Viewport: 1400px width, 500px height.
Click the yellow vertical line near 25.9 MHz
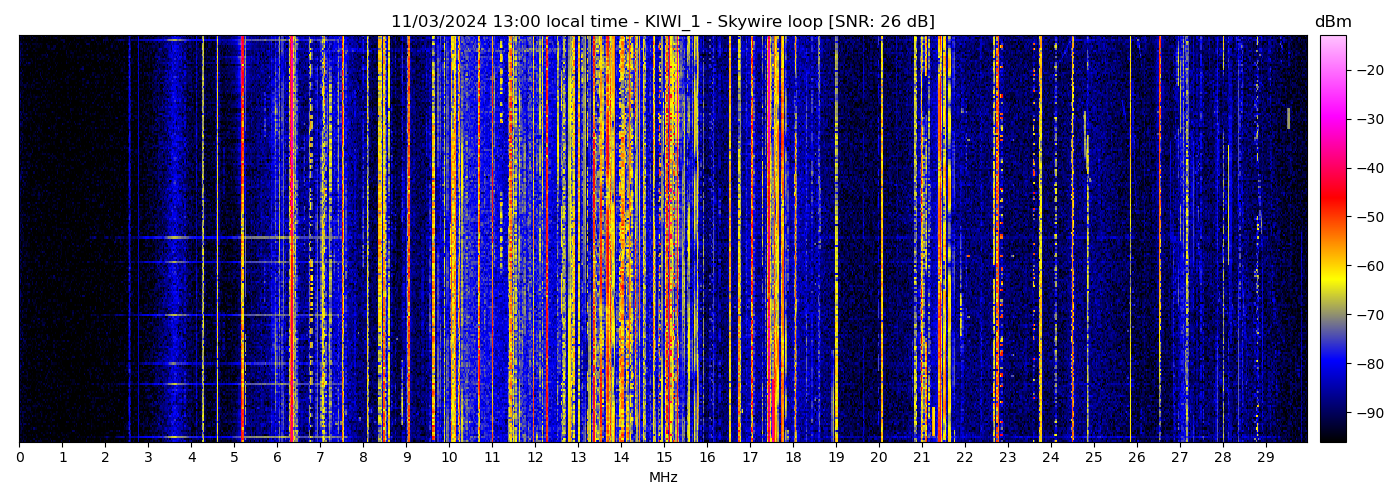pyautogui.click(x=1131, y=240)
